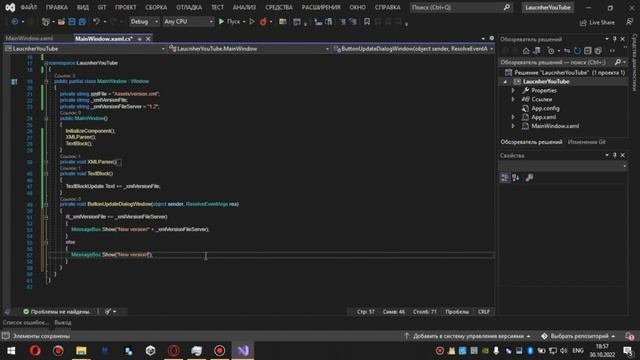Click the Navigate Backward icon

coord(15,22)
